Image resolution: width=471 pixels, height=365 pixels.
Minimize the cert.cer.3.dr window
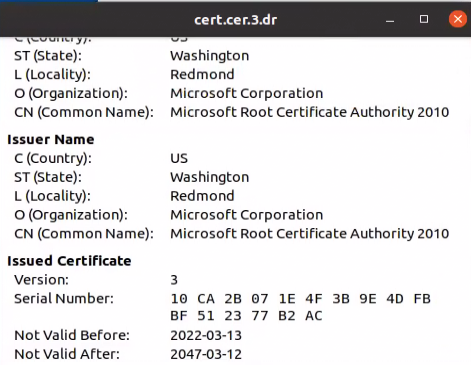390,20
